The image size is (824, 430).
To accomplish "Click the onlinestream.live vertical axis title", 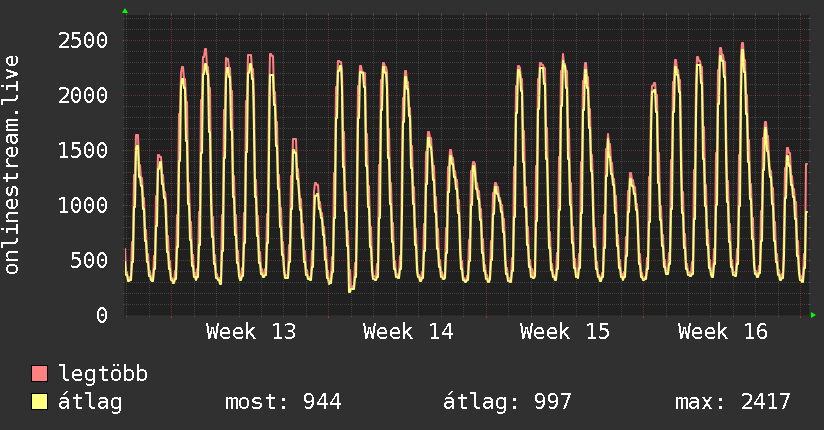I will point(12,165).
